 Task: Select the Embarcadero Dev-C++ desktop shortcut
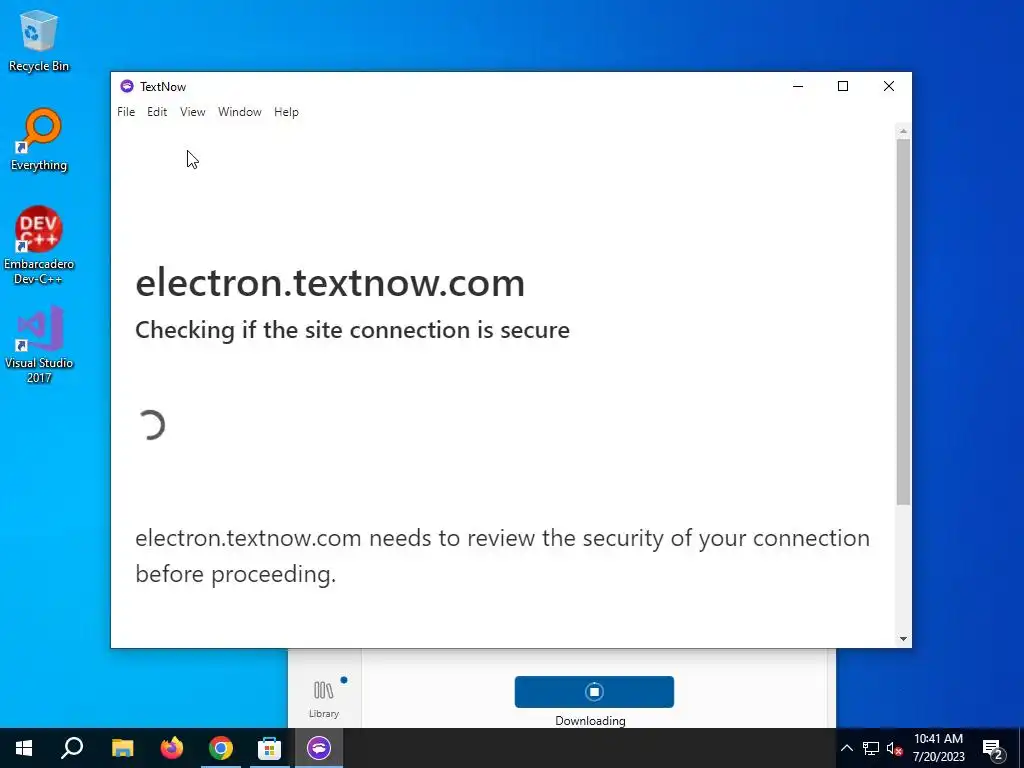coord(39,245)
